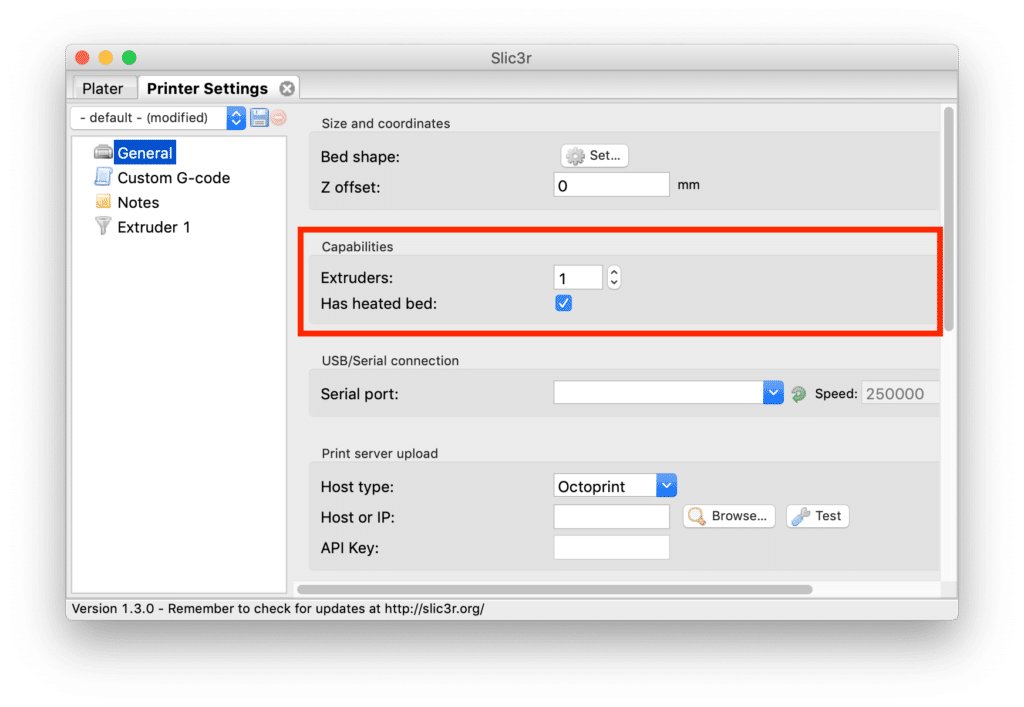
Task: Click the Browse button for host
Action: coord(729,516)
